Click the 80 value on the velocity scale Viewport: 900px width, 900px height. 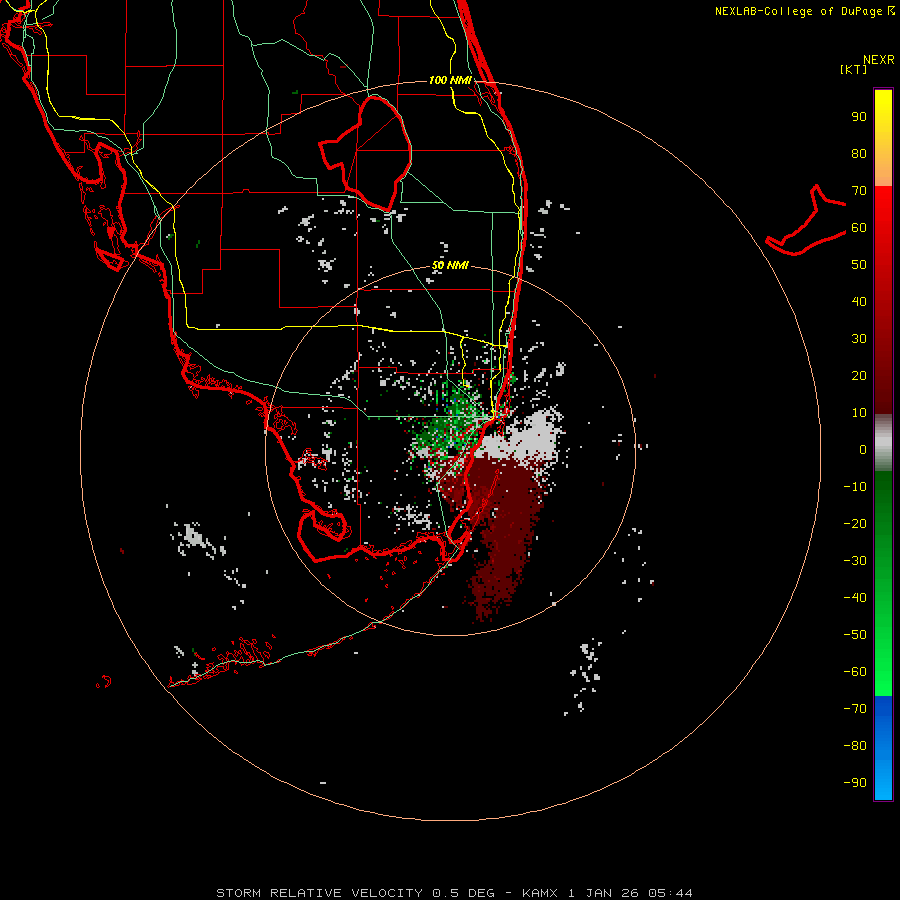(859, 153)
